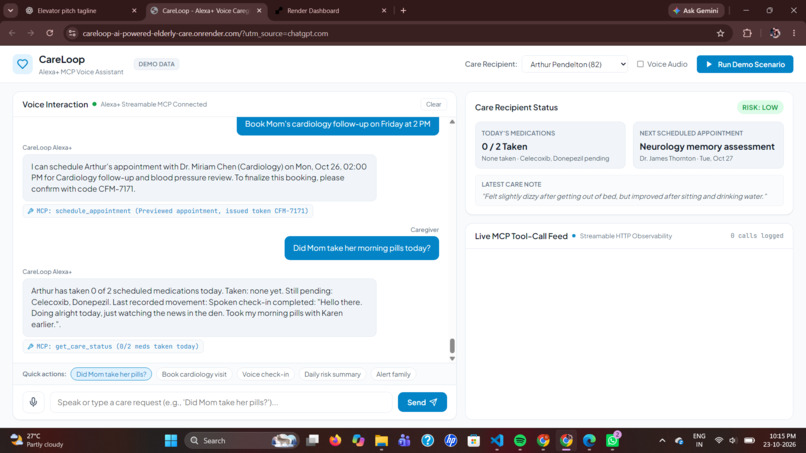
Task: Open Copilot from the taskbar
Action: click(358, 441)
